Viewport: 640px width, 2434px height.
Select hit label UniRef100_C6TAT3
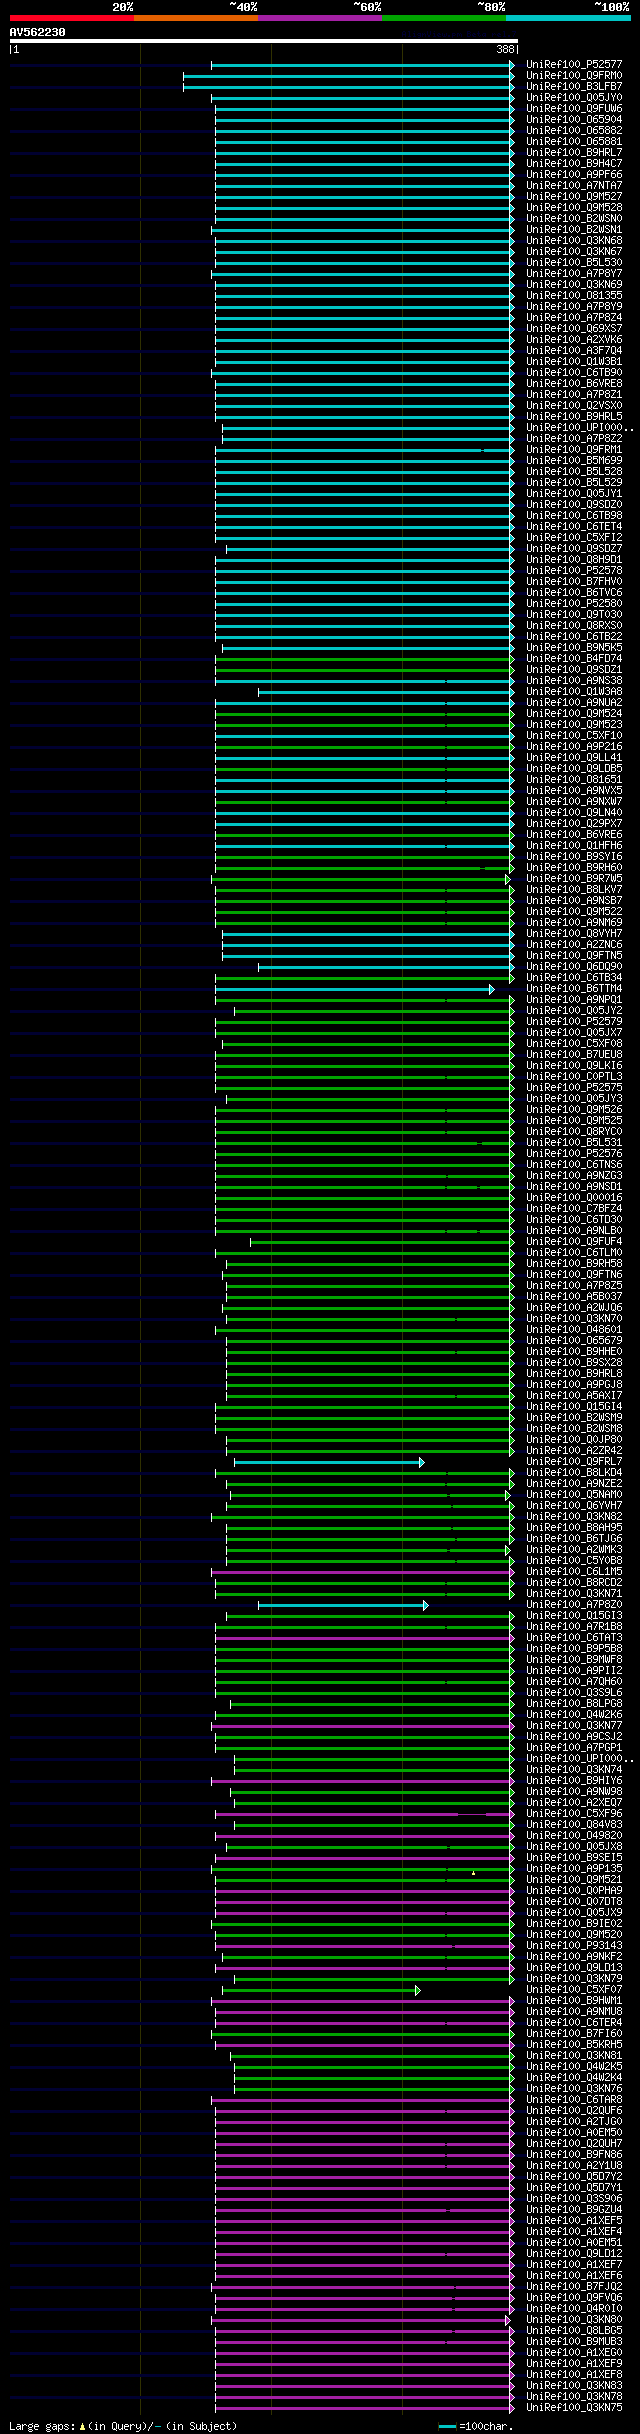pos(574,1638)
